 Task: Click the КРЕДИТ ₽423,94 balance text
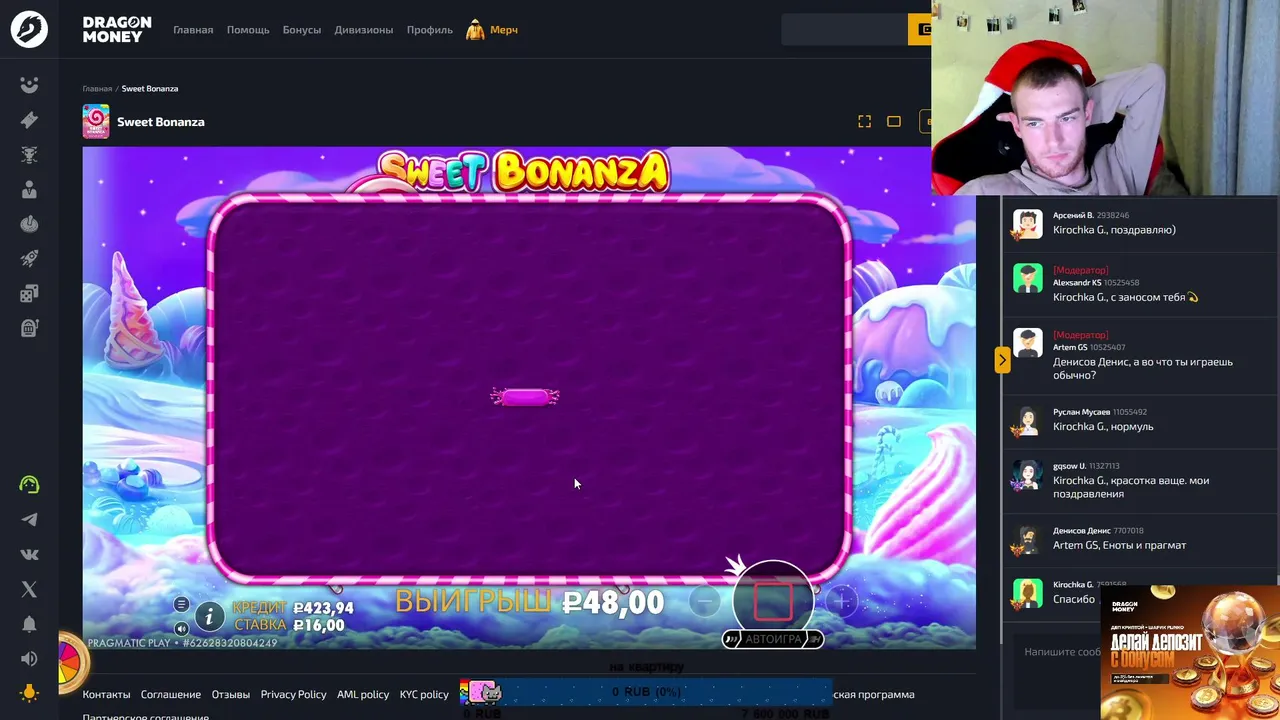[293, 608]
